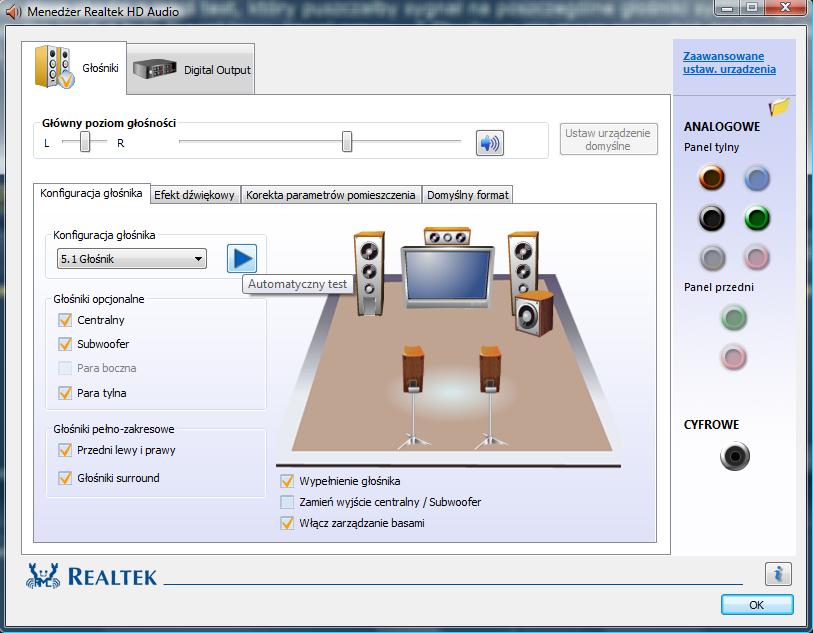This screenshot has height=633, width=813.
Task: Click the title bar speaker icon
Action: click(x=13, y=11)
